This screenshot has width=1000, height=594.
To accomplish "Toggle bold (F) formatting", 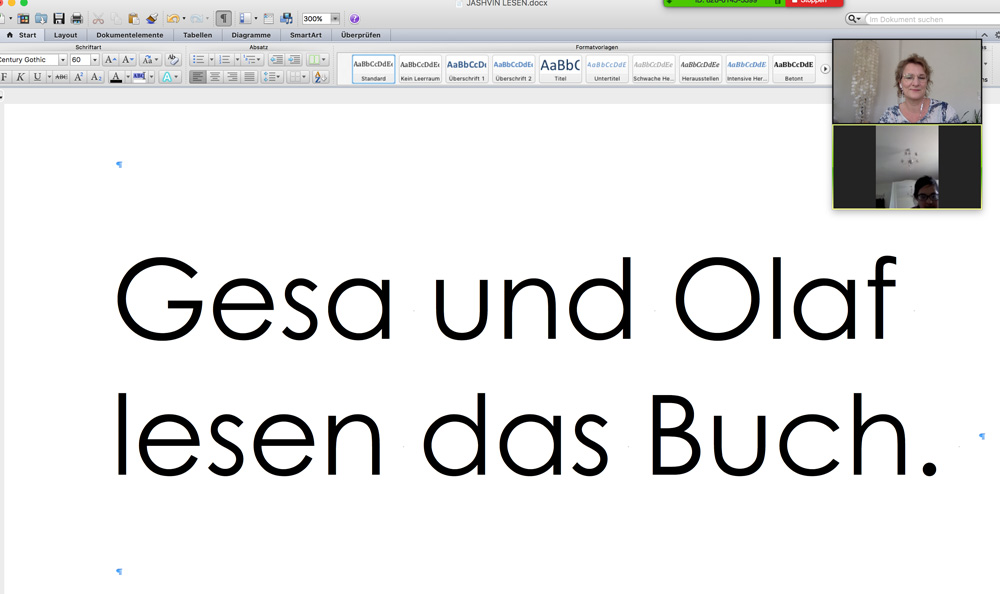I will point(4,77).
